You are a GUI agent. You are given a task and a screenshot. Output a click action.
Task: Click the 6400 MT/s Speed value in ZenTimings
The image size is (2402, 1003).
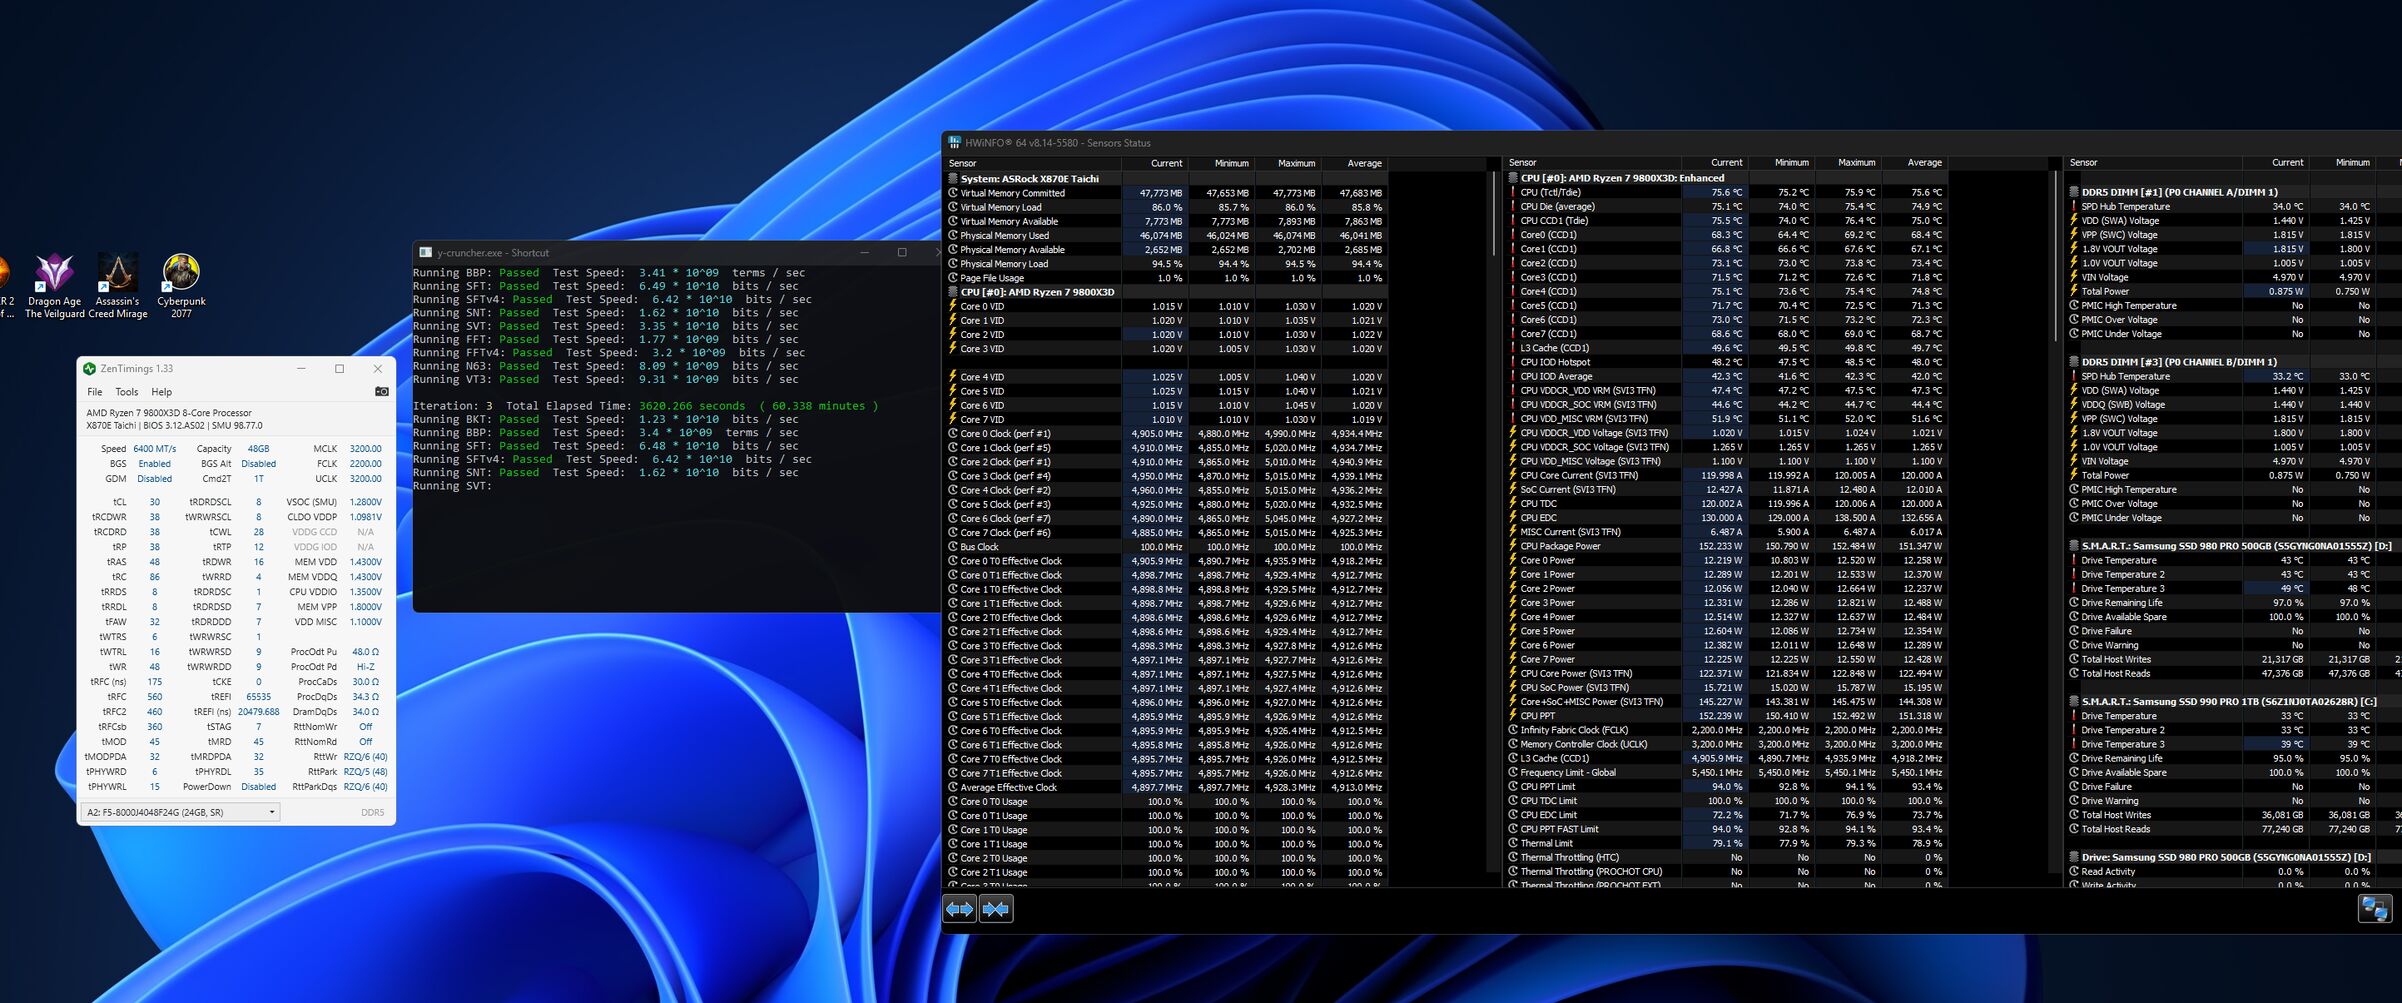[154, 449]
